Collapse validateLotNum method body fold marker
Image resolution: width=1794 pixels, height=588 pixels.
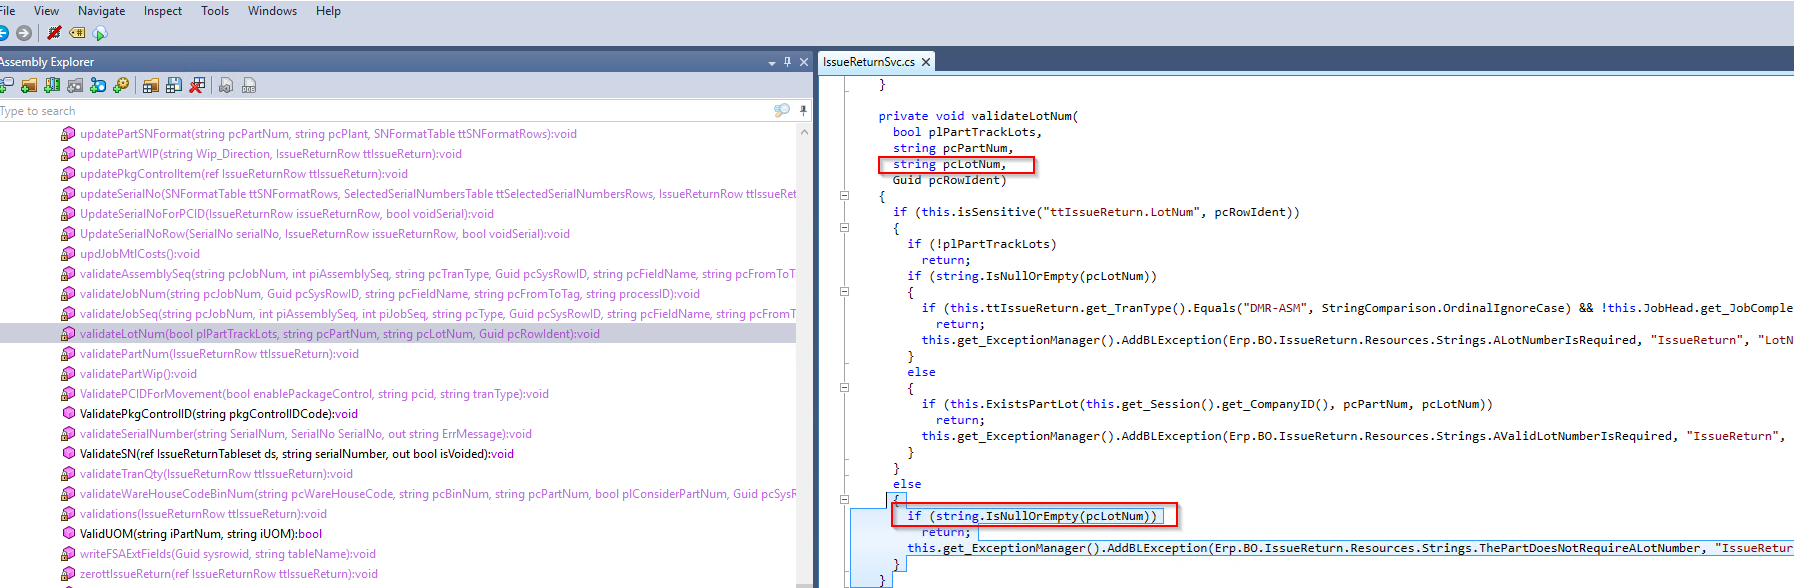tap(844, 196)
